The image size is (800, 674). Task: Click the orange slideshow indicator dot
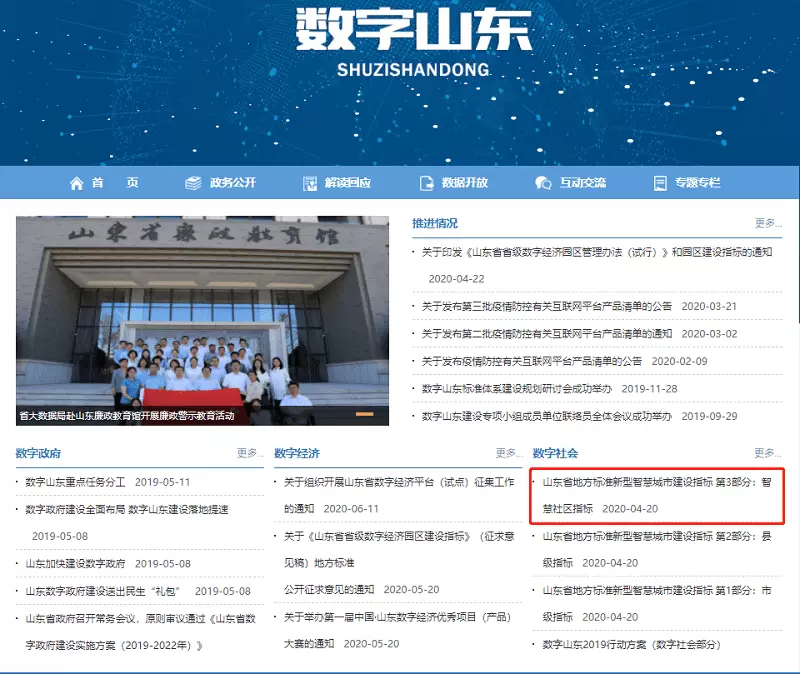tap(364, 414)
